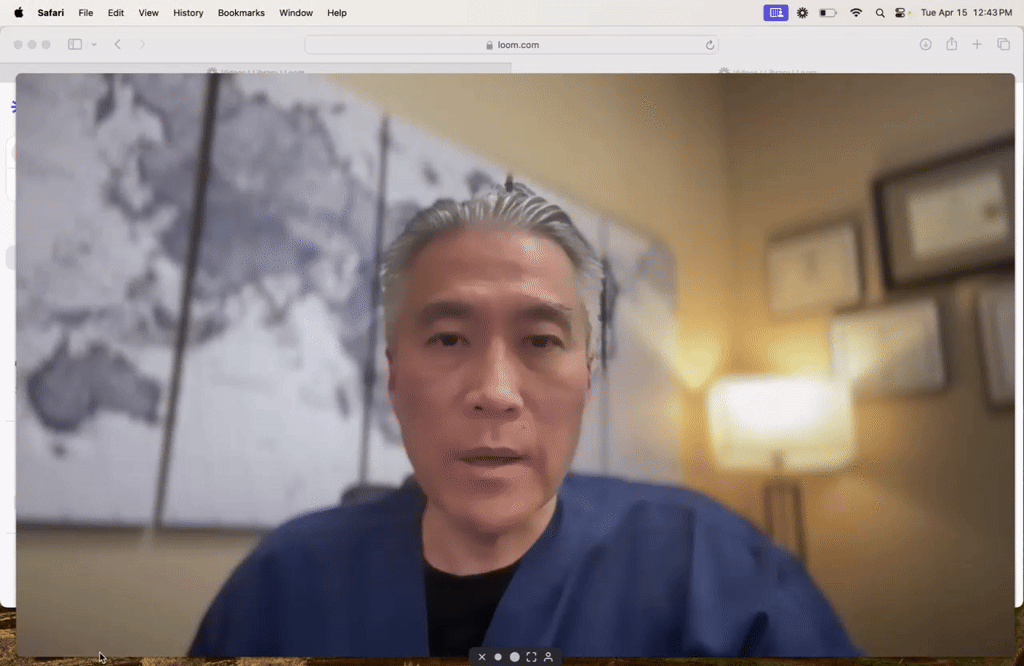Open the Bookmarks menu
The height and width of the screenshot is (666, 1024).
pos(241,12)
